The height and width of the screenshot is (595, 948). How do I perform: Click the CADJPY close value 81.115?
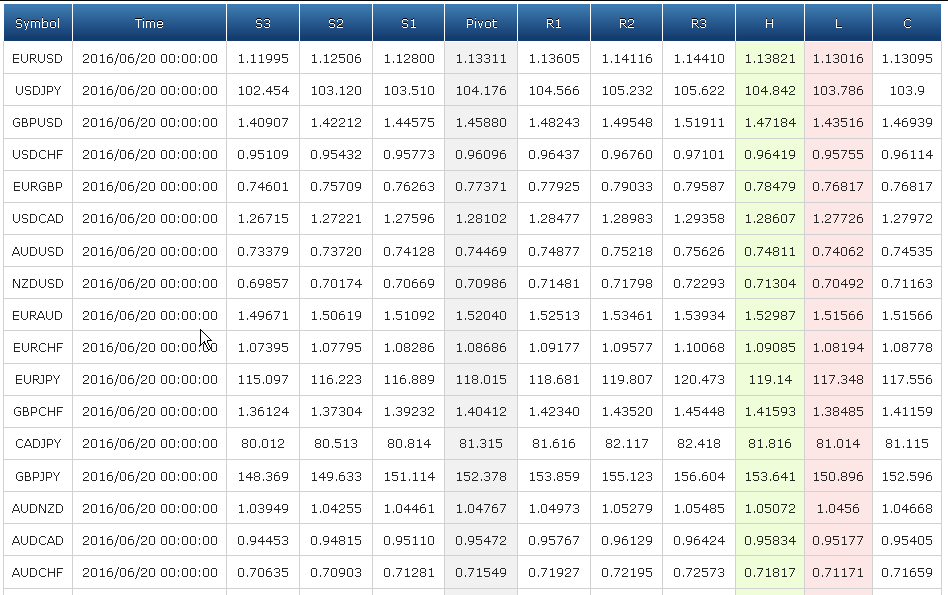coord(907,444)
